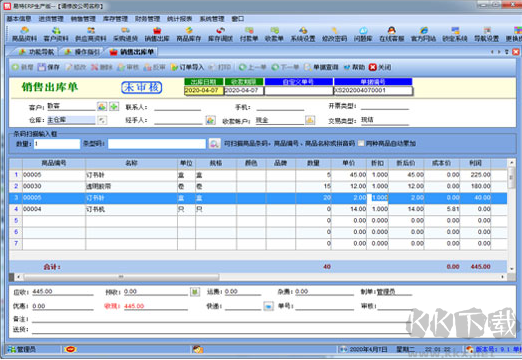Image resolution: width=522 pixels, height=360 pixels.
Task: Click the horizontal scrollbar under the item grid
Action: click(x=260, y=277)
